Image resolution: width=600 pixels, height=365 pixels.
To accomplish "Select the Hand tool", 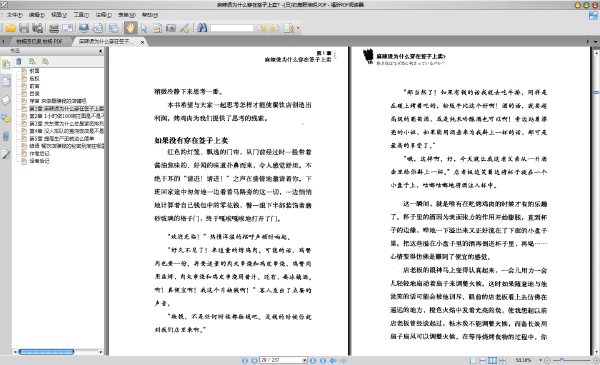I will coord(130,28).
